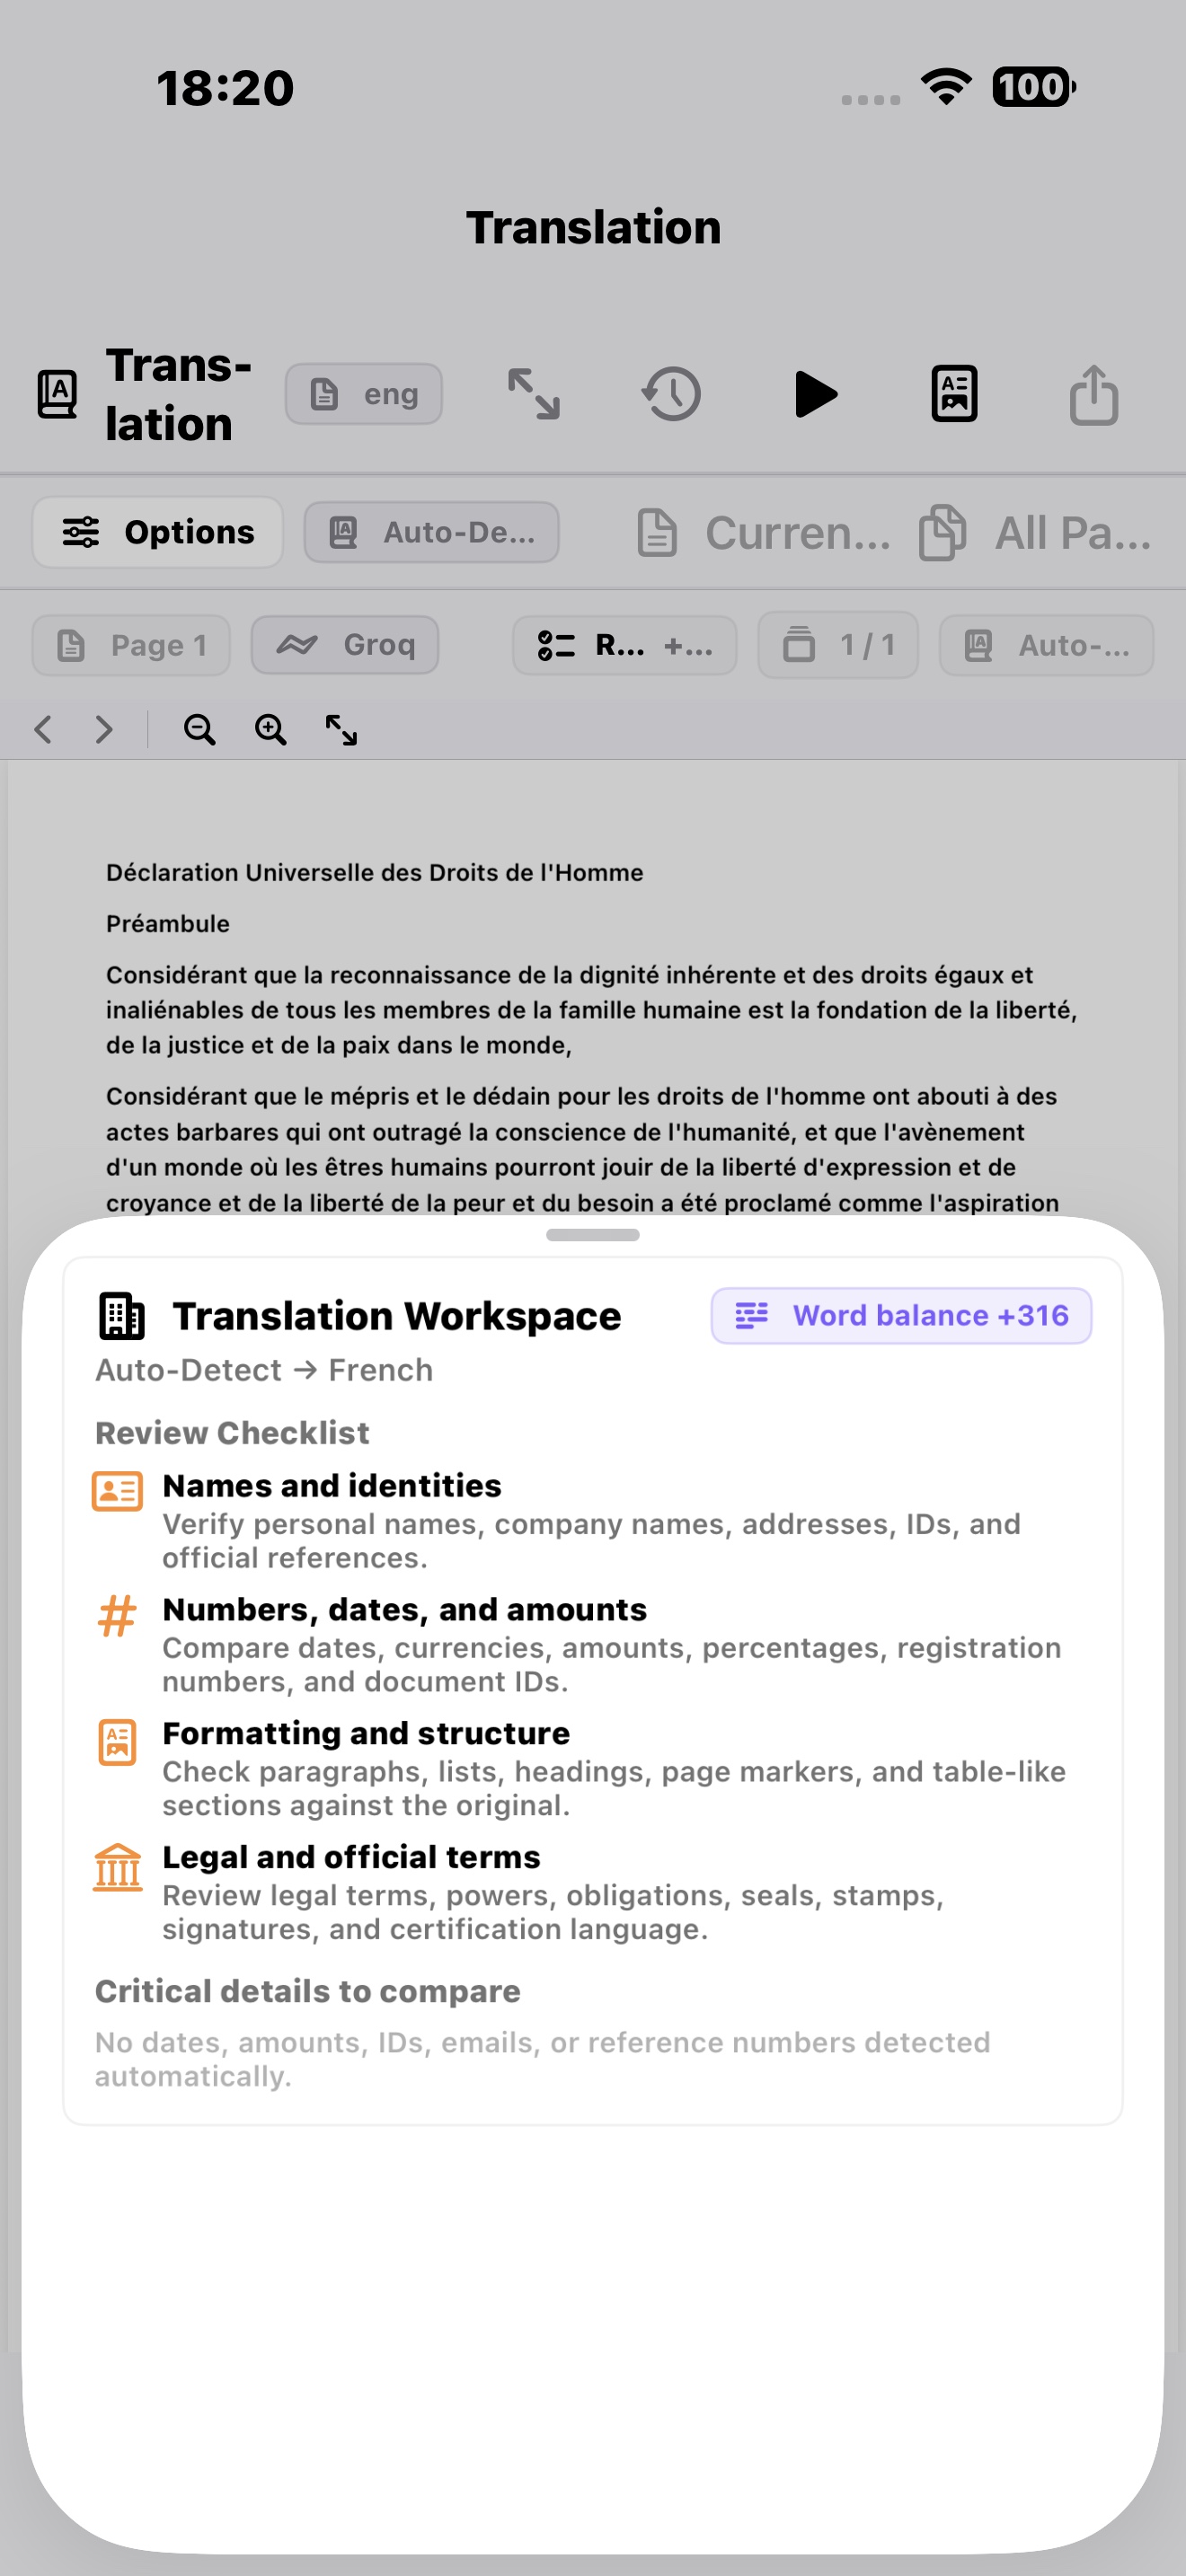Choose the Groq provider chip

tap(345, 645)
